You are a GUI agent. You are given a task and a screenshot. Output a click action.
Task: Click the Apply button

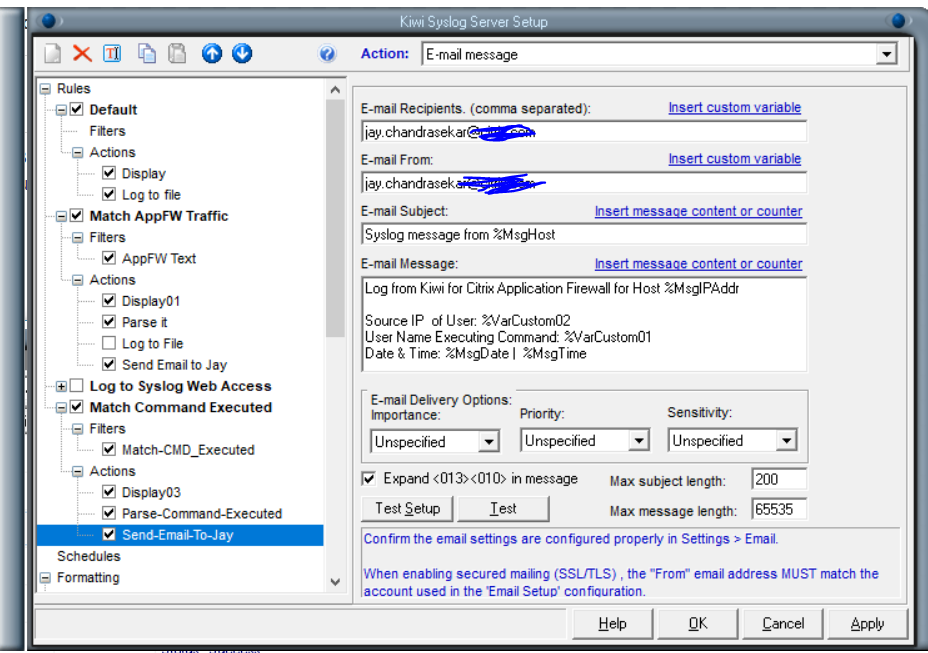coord(867,623)
